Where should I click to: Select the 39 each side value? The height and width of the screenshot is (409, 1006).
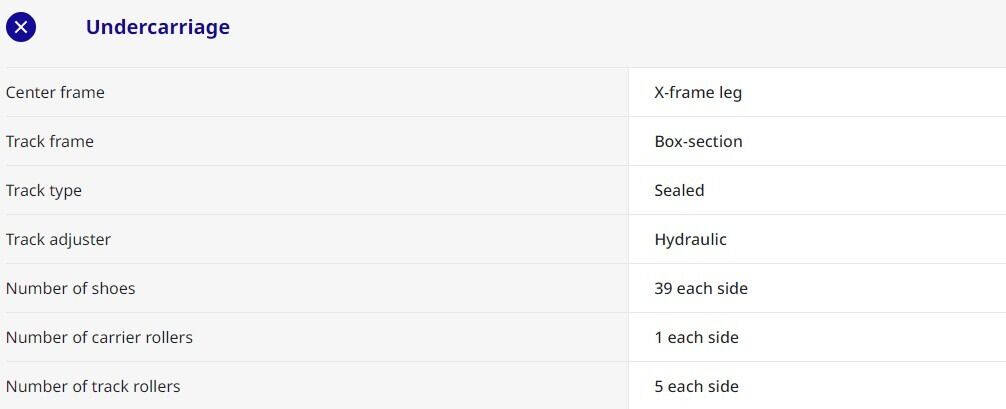point(701,288)
